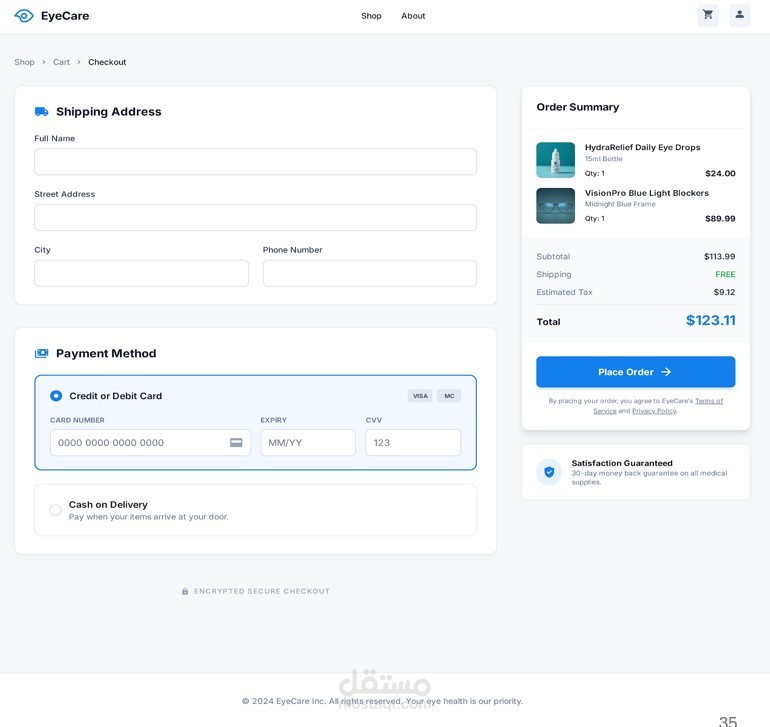
Task: Focus the City input field
Action: [141, 273]
